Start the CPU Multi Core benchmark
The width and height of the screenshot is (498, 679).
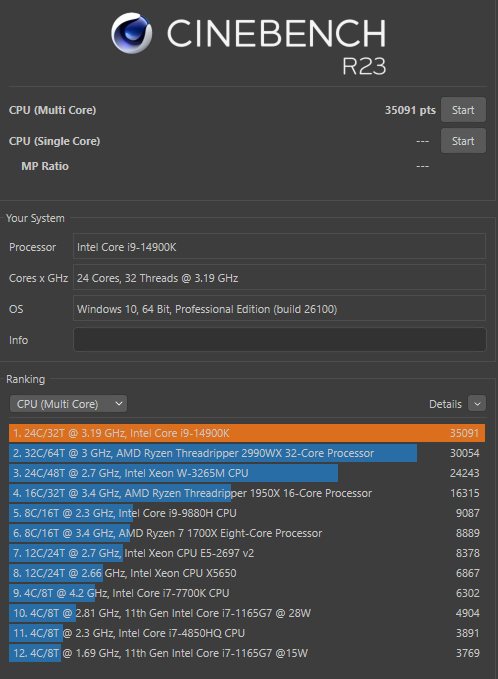pos(463,110)
